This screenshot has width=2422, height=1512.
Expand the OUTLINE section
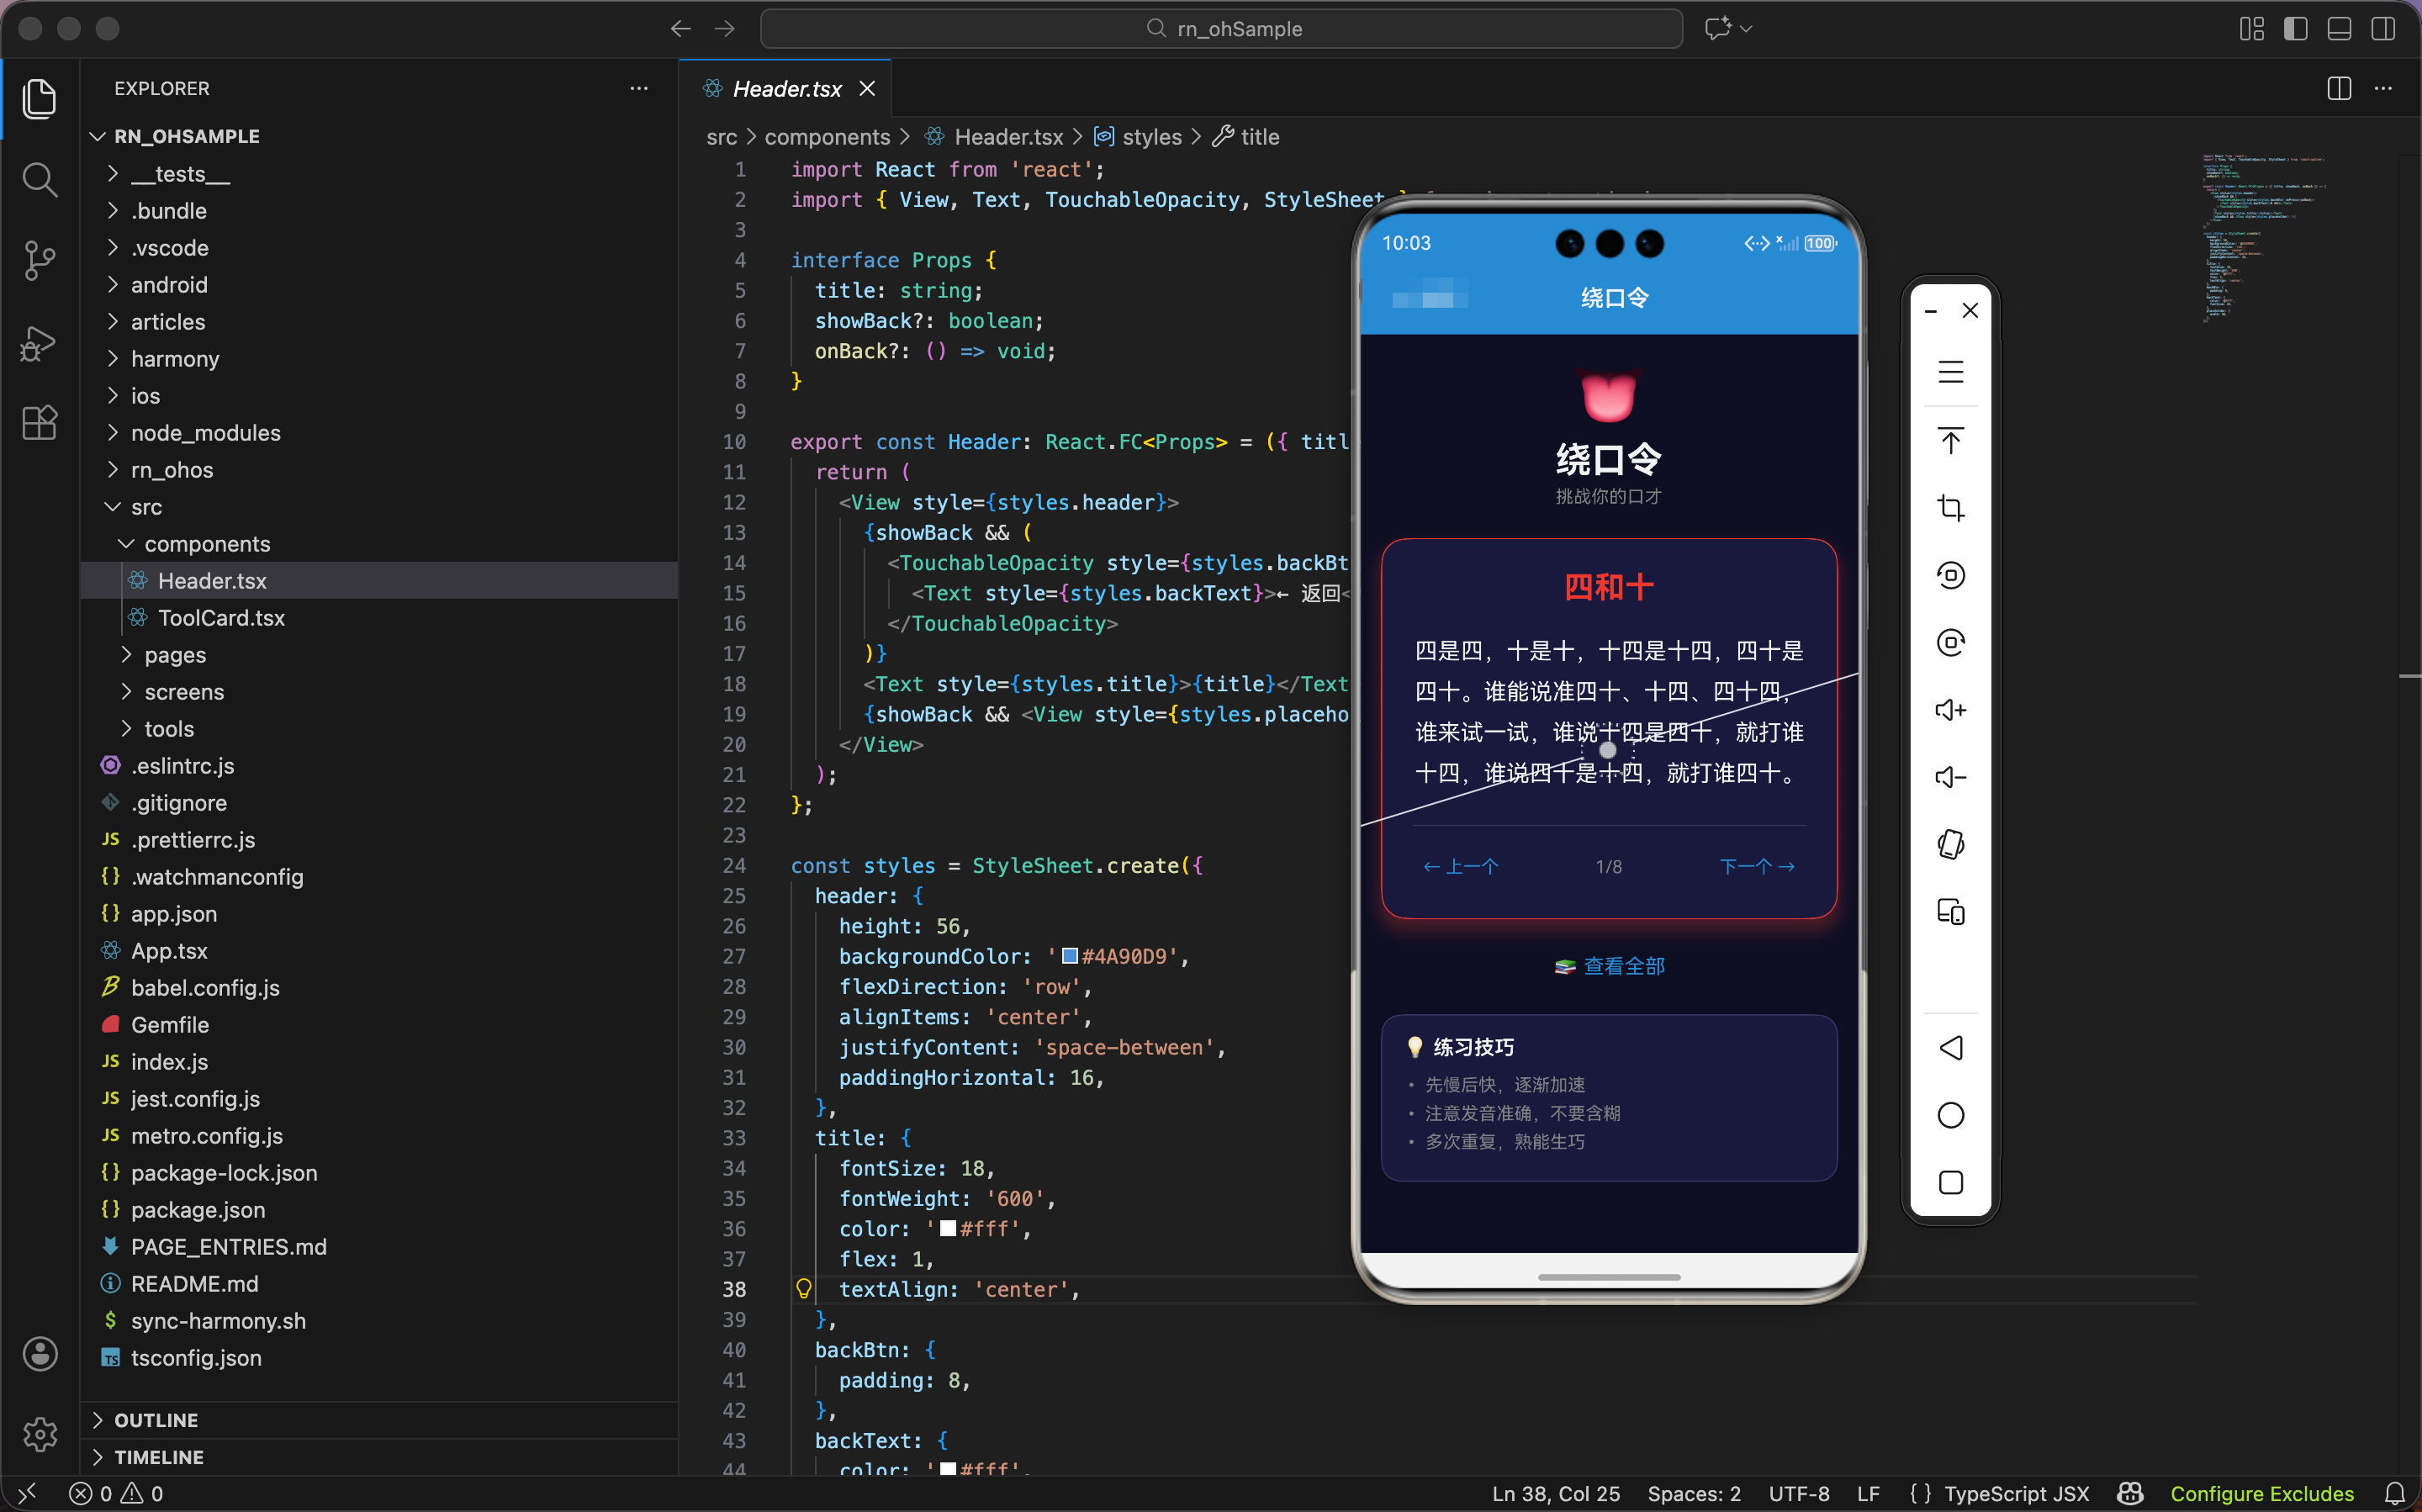coord(156,1420)
